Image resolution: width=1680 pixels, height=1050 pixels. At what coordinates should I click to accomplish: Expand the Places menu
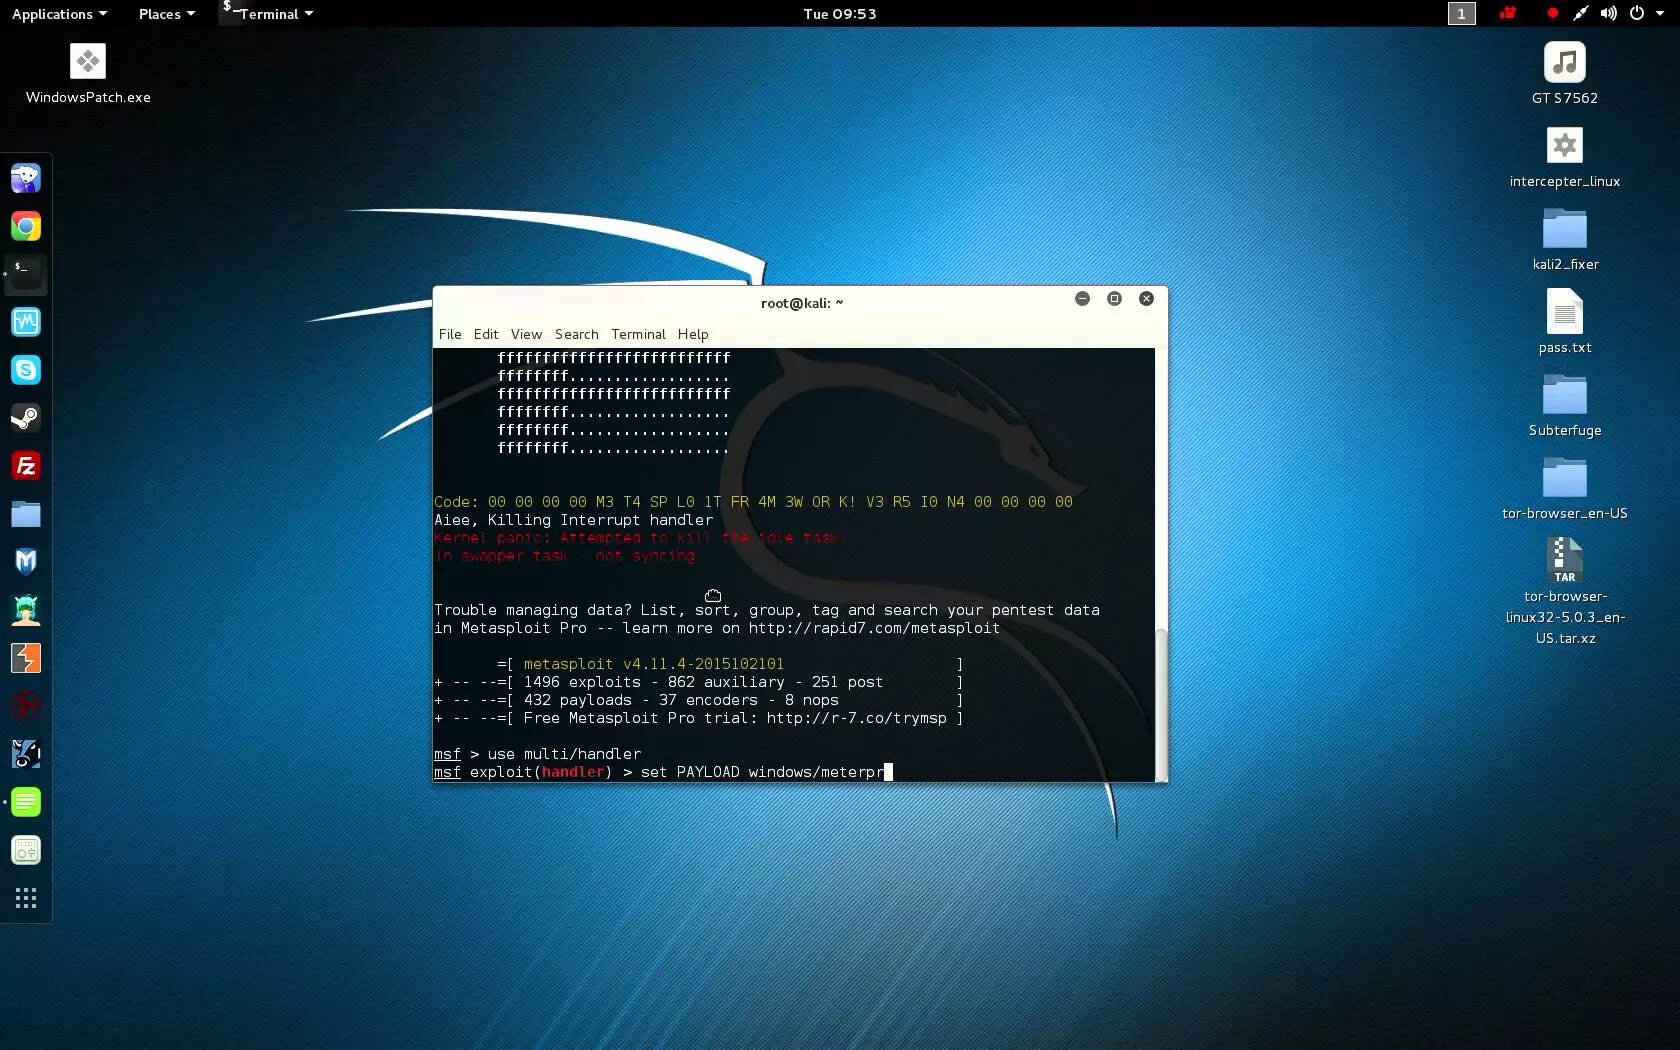coord(166,14)
